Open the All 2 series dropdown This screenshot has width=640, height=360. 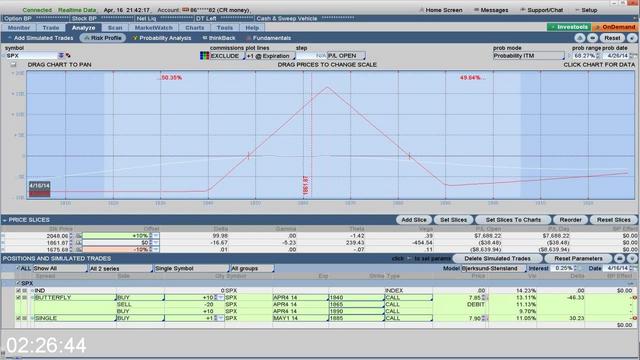pyautogui.click(x=120, y=269)
